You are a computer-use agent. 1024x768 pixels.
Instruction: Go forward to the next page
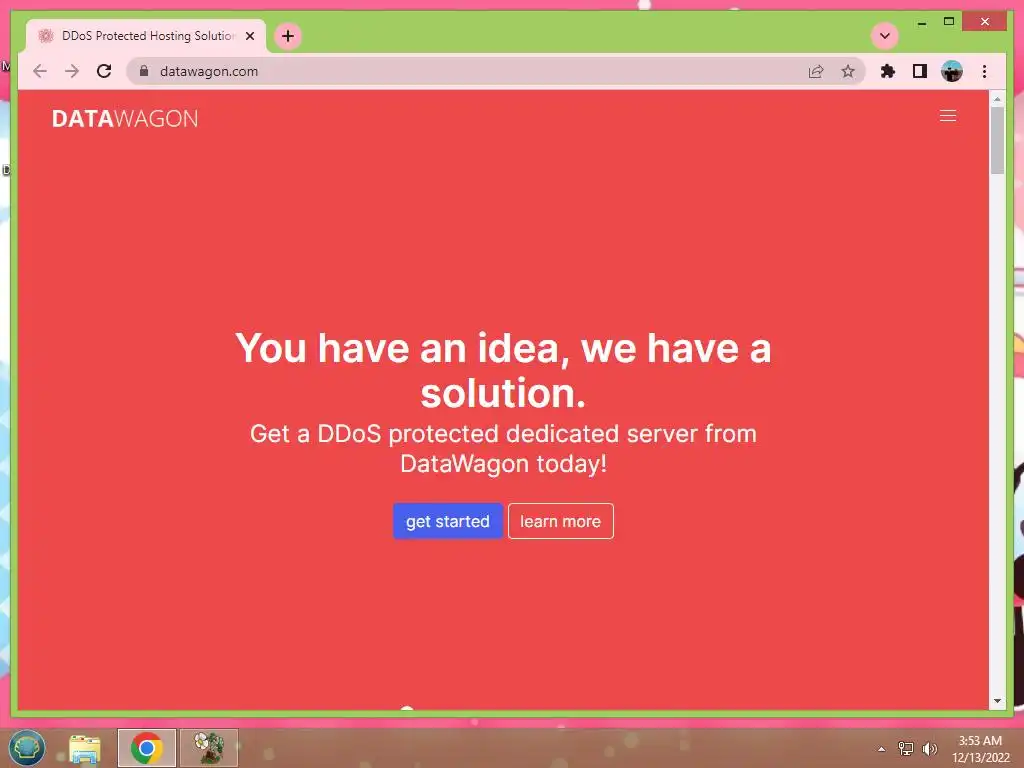point(72,71)
